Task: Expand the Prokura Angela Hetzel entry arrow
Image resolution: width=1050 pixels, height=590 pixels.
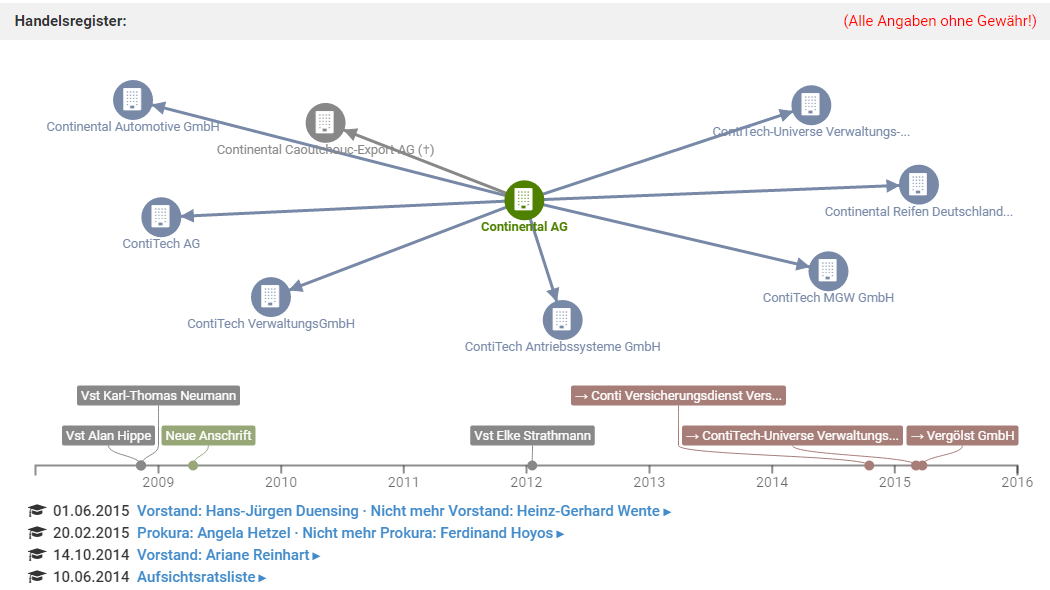Action: [x=561, y=534]
